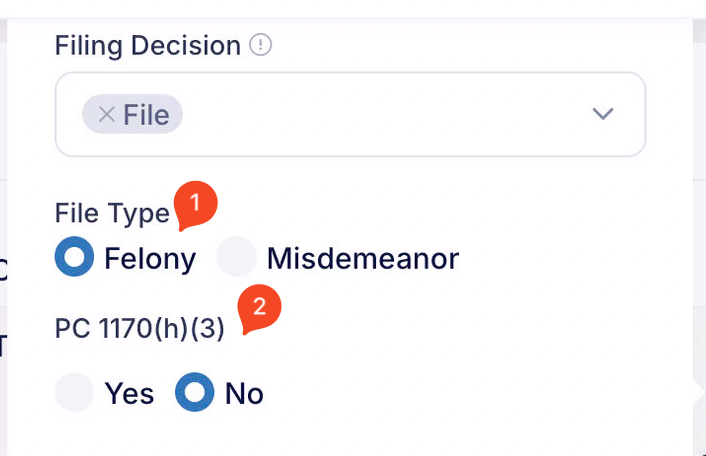The height and width of the screenshot is (456, 706).
Task: Click the info icon beside Filing Decision
Action: click(261, 45)
